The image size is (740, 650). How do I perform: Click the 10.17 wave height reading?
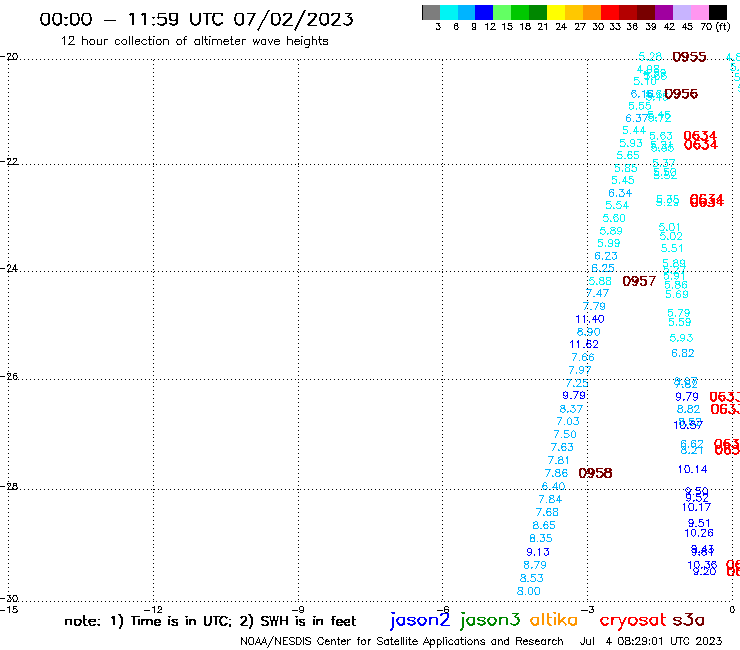click(696, 507)
